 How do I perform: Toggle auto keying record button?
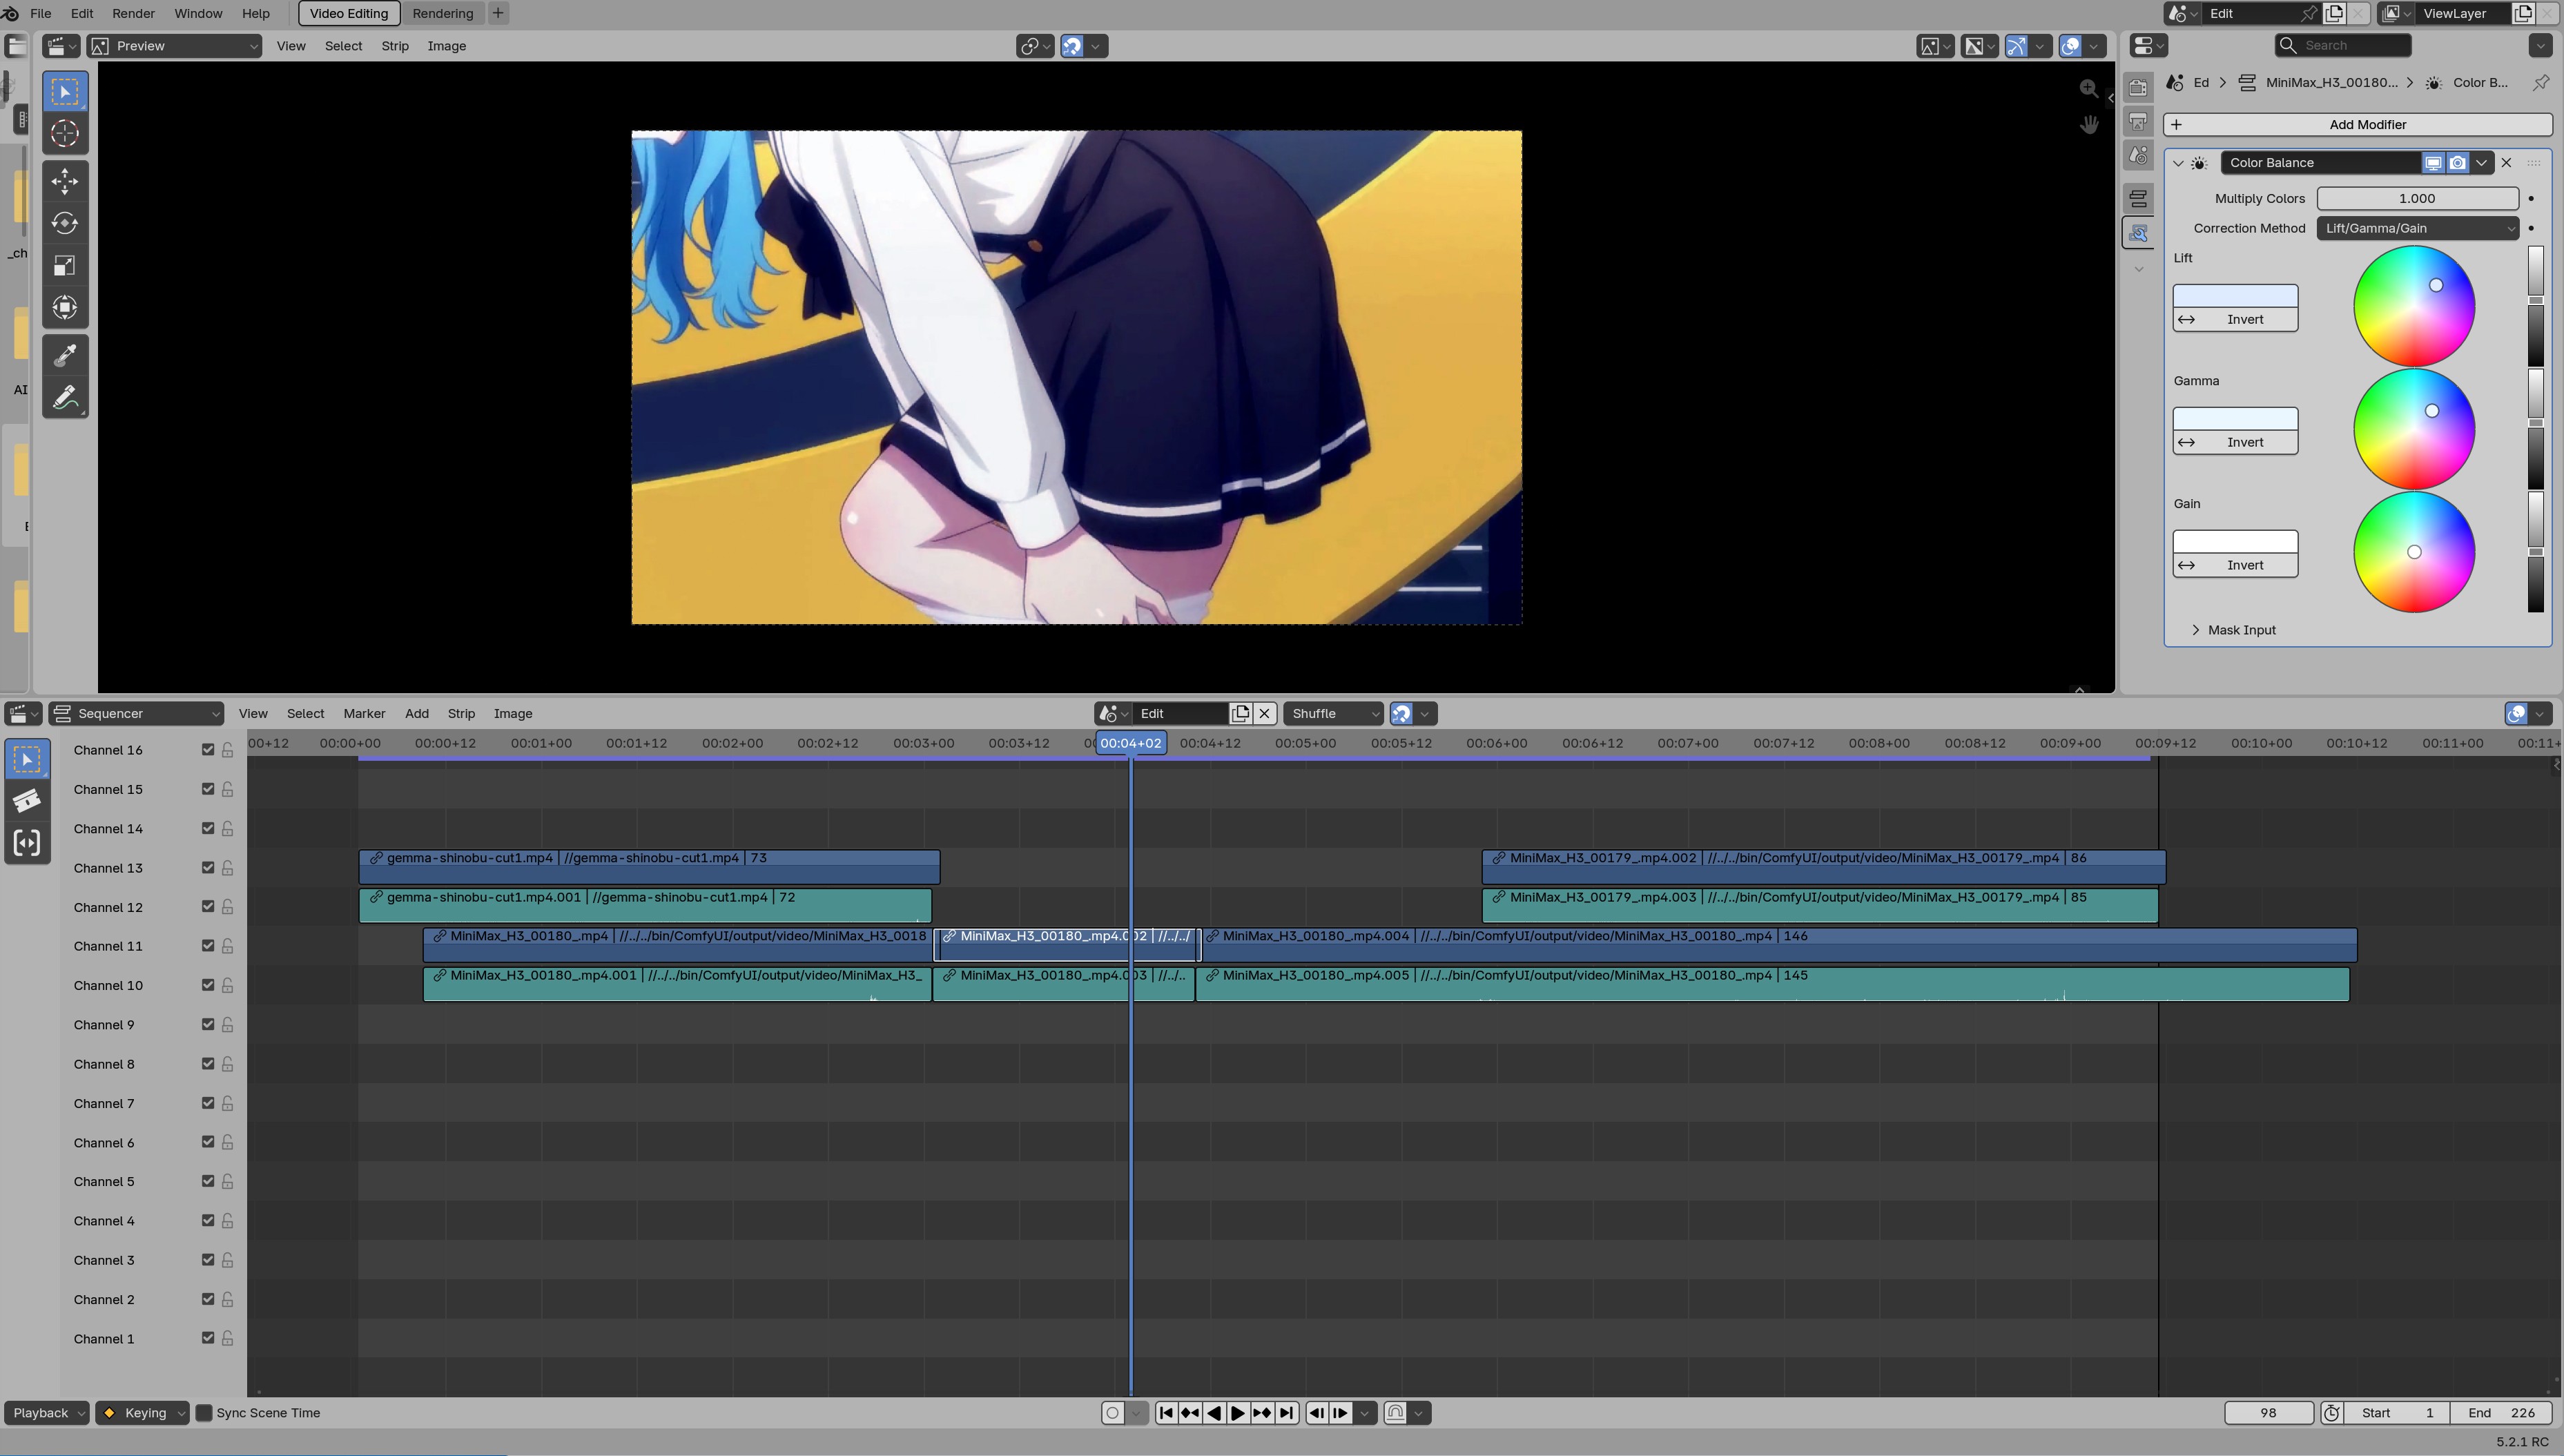1112,1413
